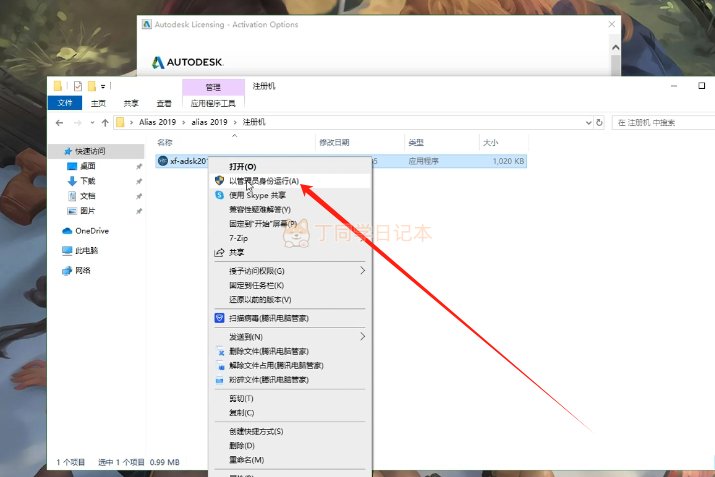Click the network icon beside 网络
This screenshot has height=477, width=715.
tap(67, 270)
